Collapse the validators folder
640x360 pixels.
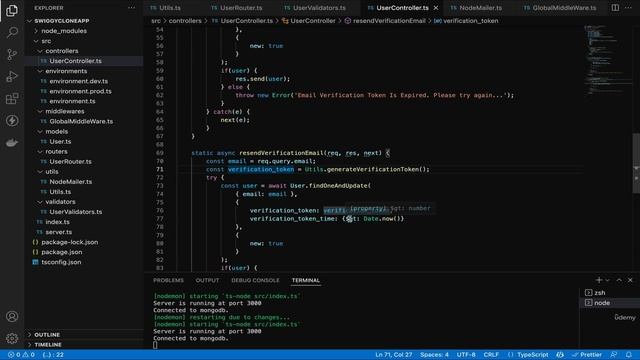(60, 202)
